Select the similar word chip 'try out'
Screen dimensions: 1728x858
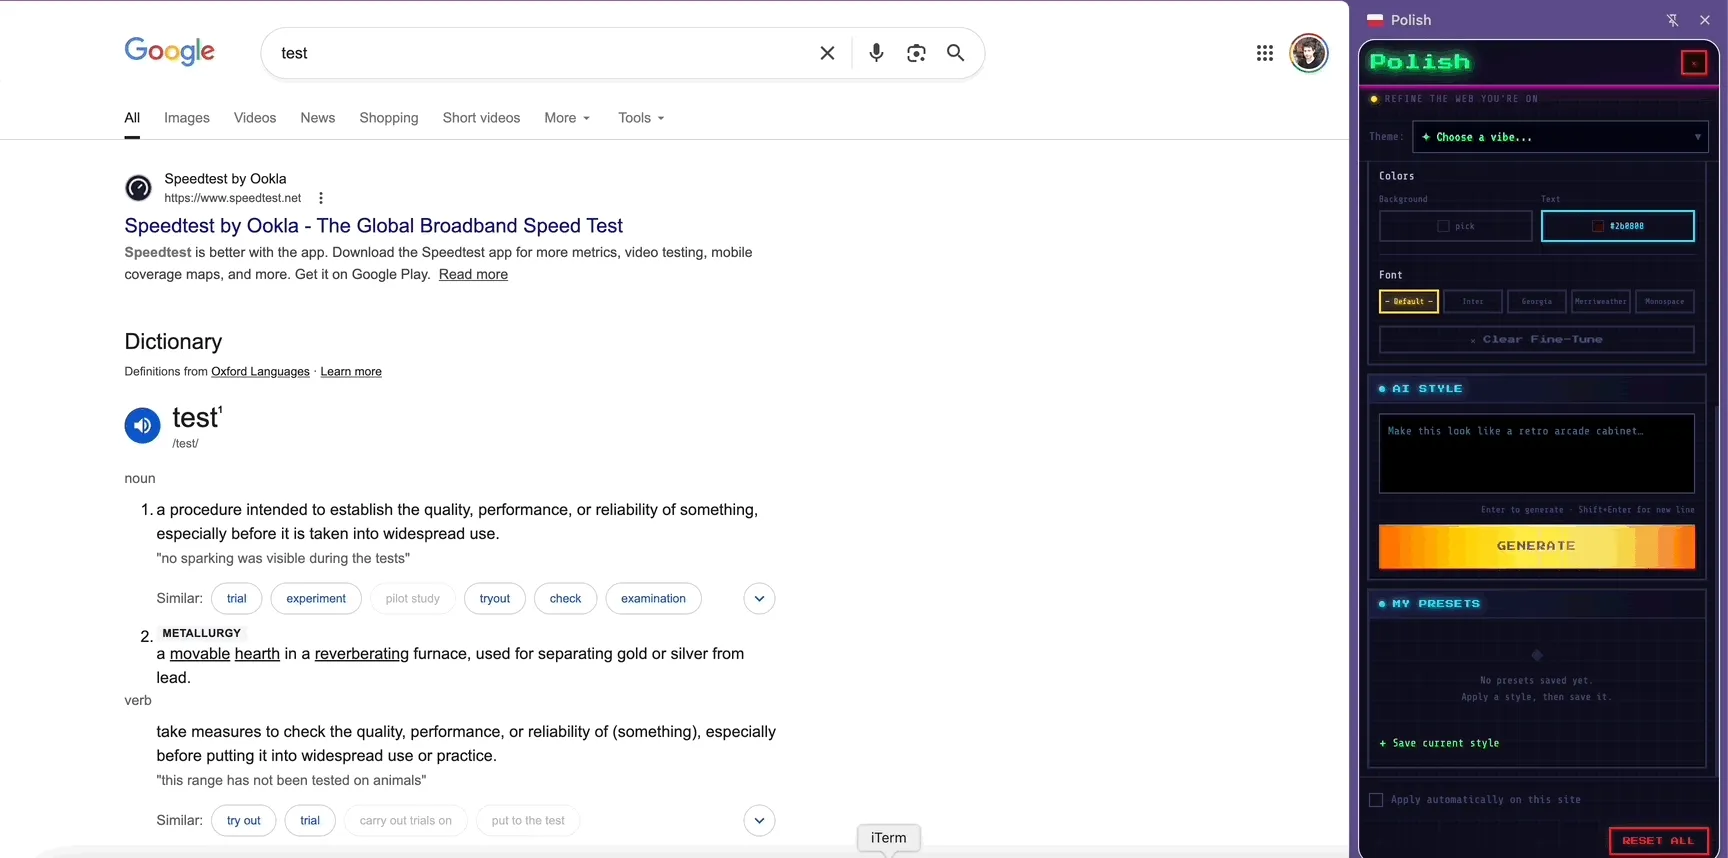pos(243,821)
